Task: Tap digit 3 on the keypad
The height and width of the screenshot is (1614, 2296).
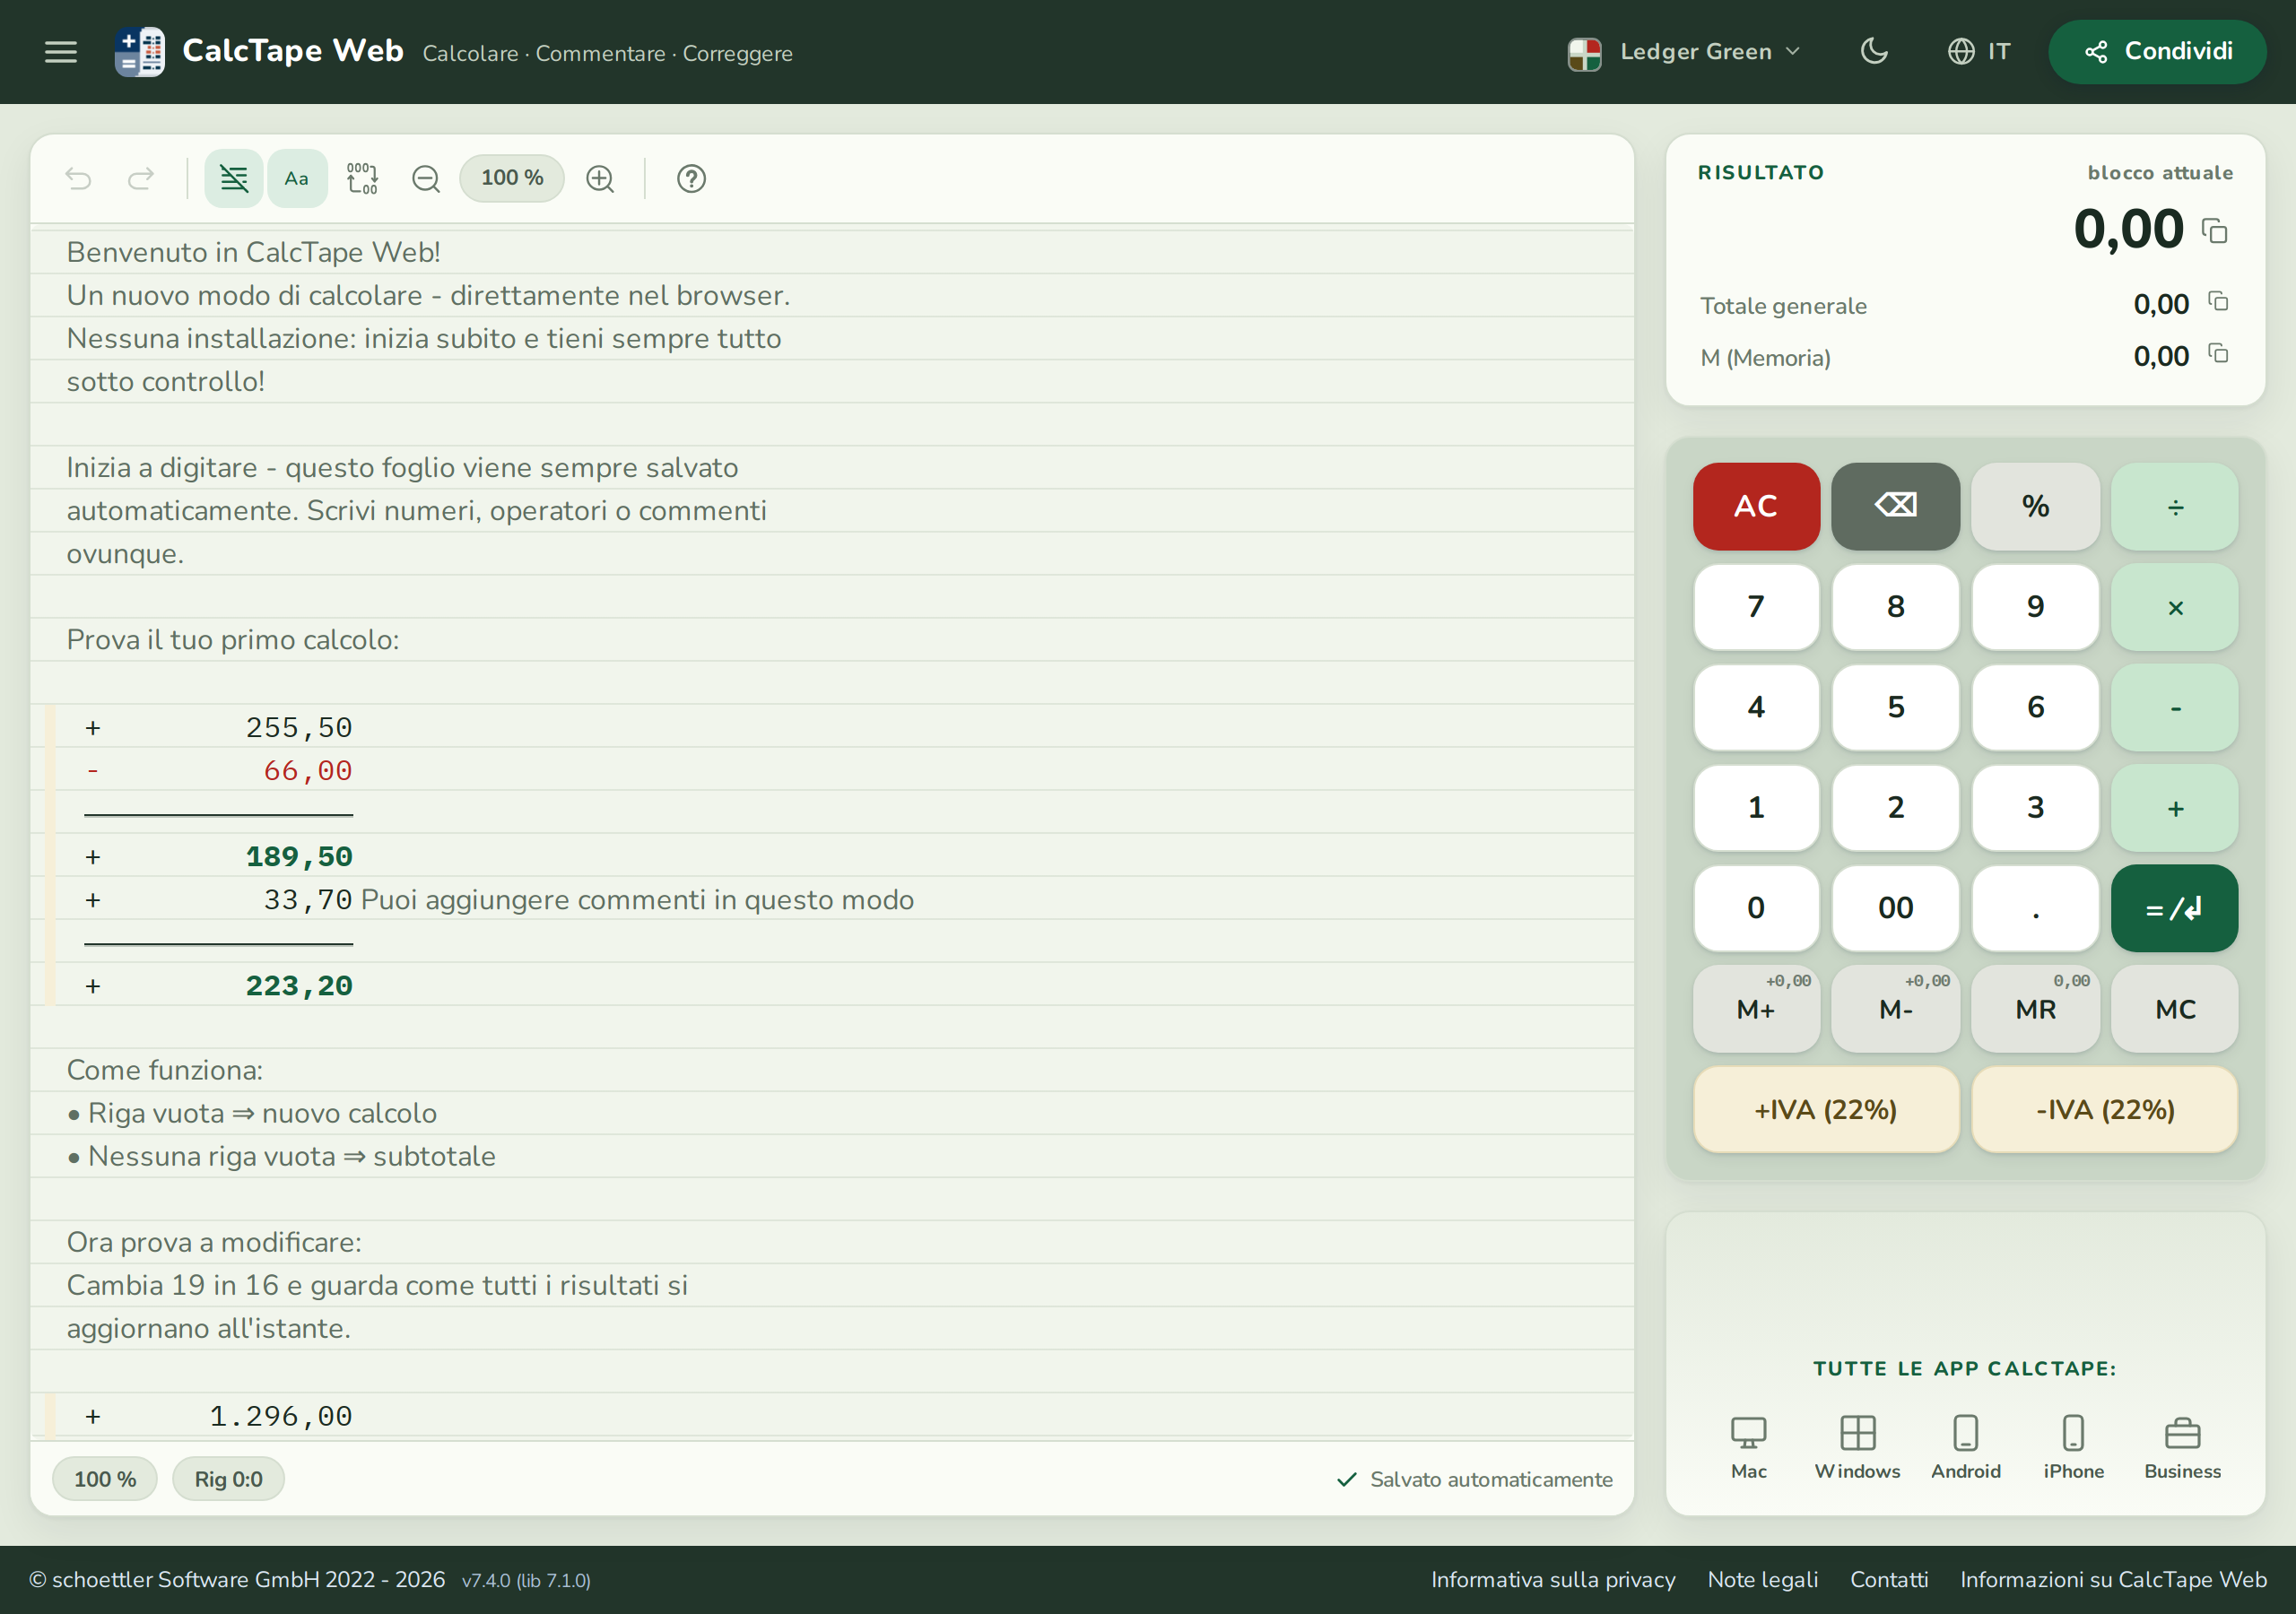Action: pyautogui.click(x=2035, y=808)
